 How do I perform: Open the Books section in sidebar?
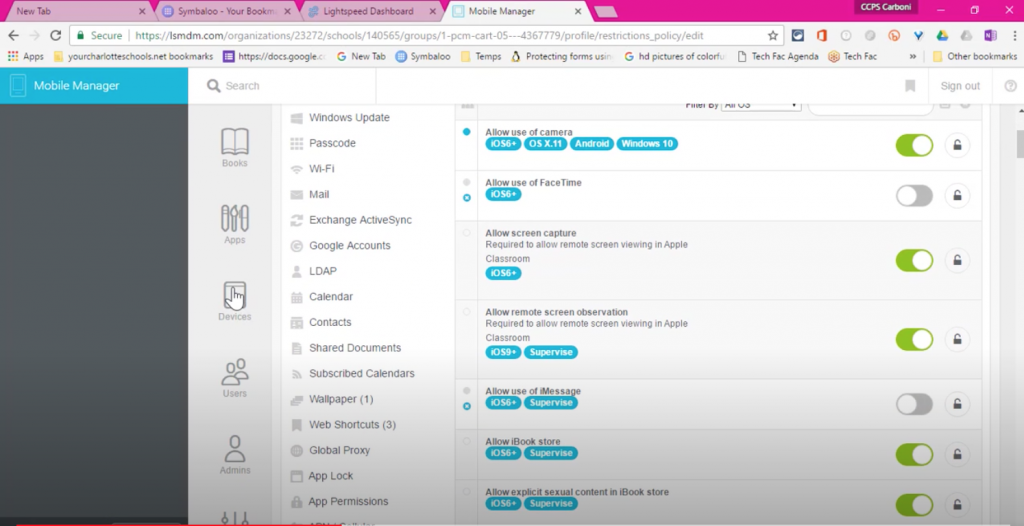234,148
